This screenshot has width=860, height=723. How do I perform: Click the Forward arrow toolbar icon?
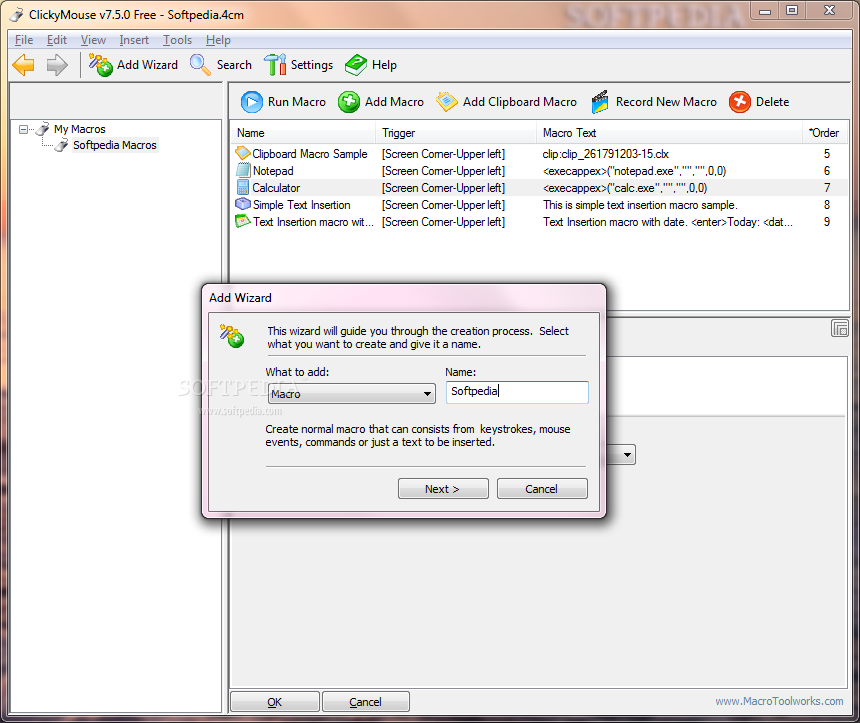(x=57, y=65)
